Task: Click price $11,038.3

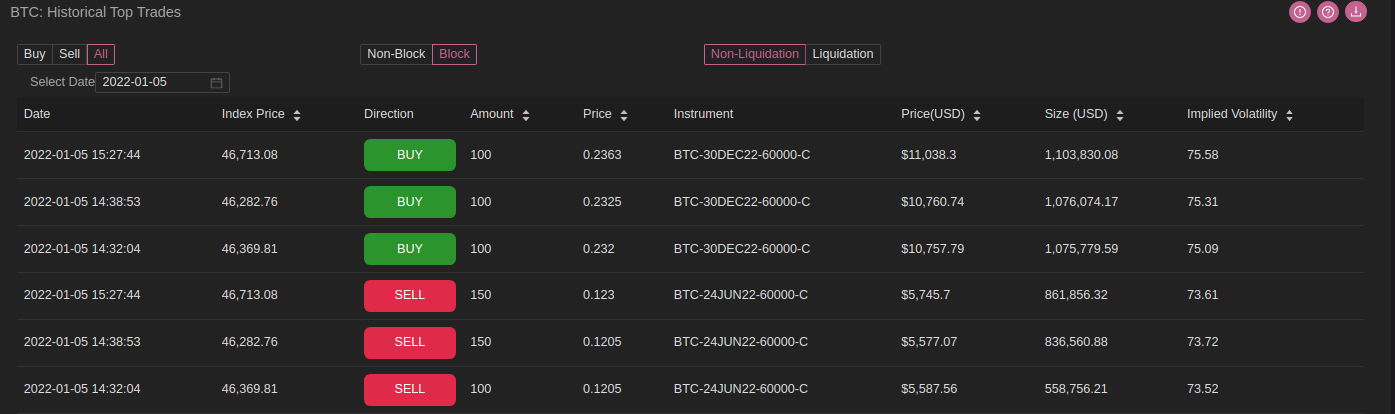Action: (929, 155)
